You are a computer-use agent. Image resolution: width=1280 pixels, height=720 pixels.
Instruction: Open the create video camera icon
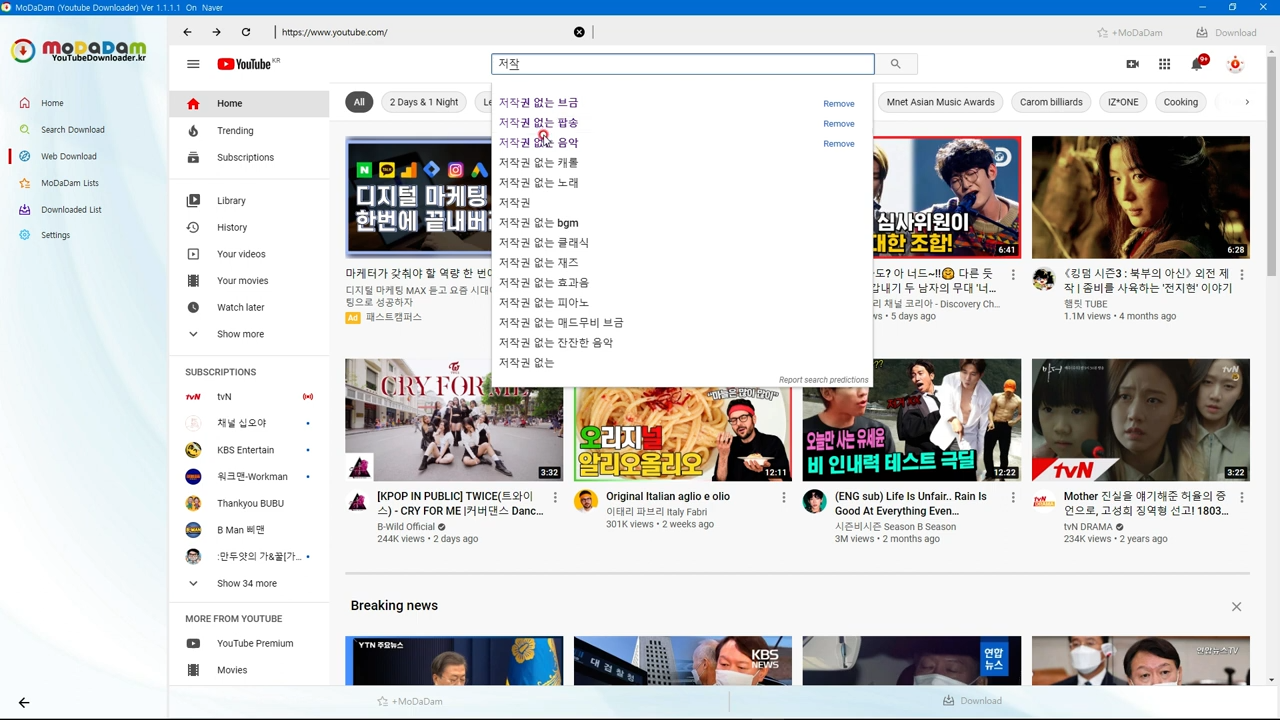1132,64
